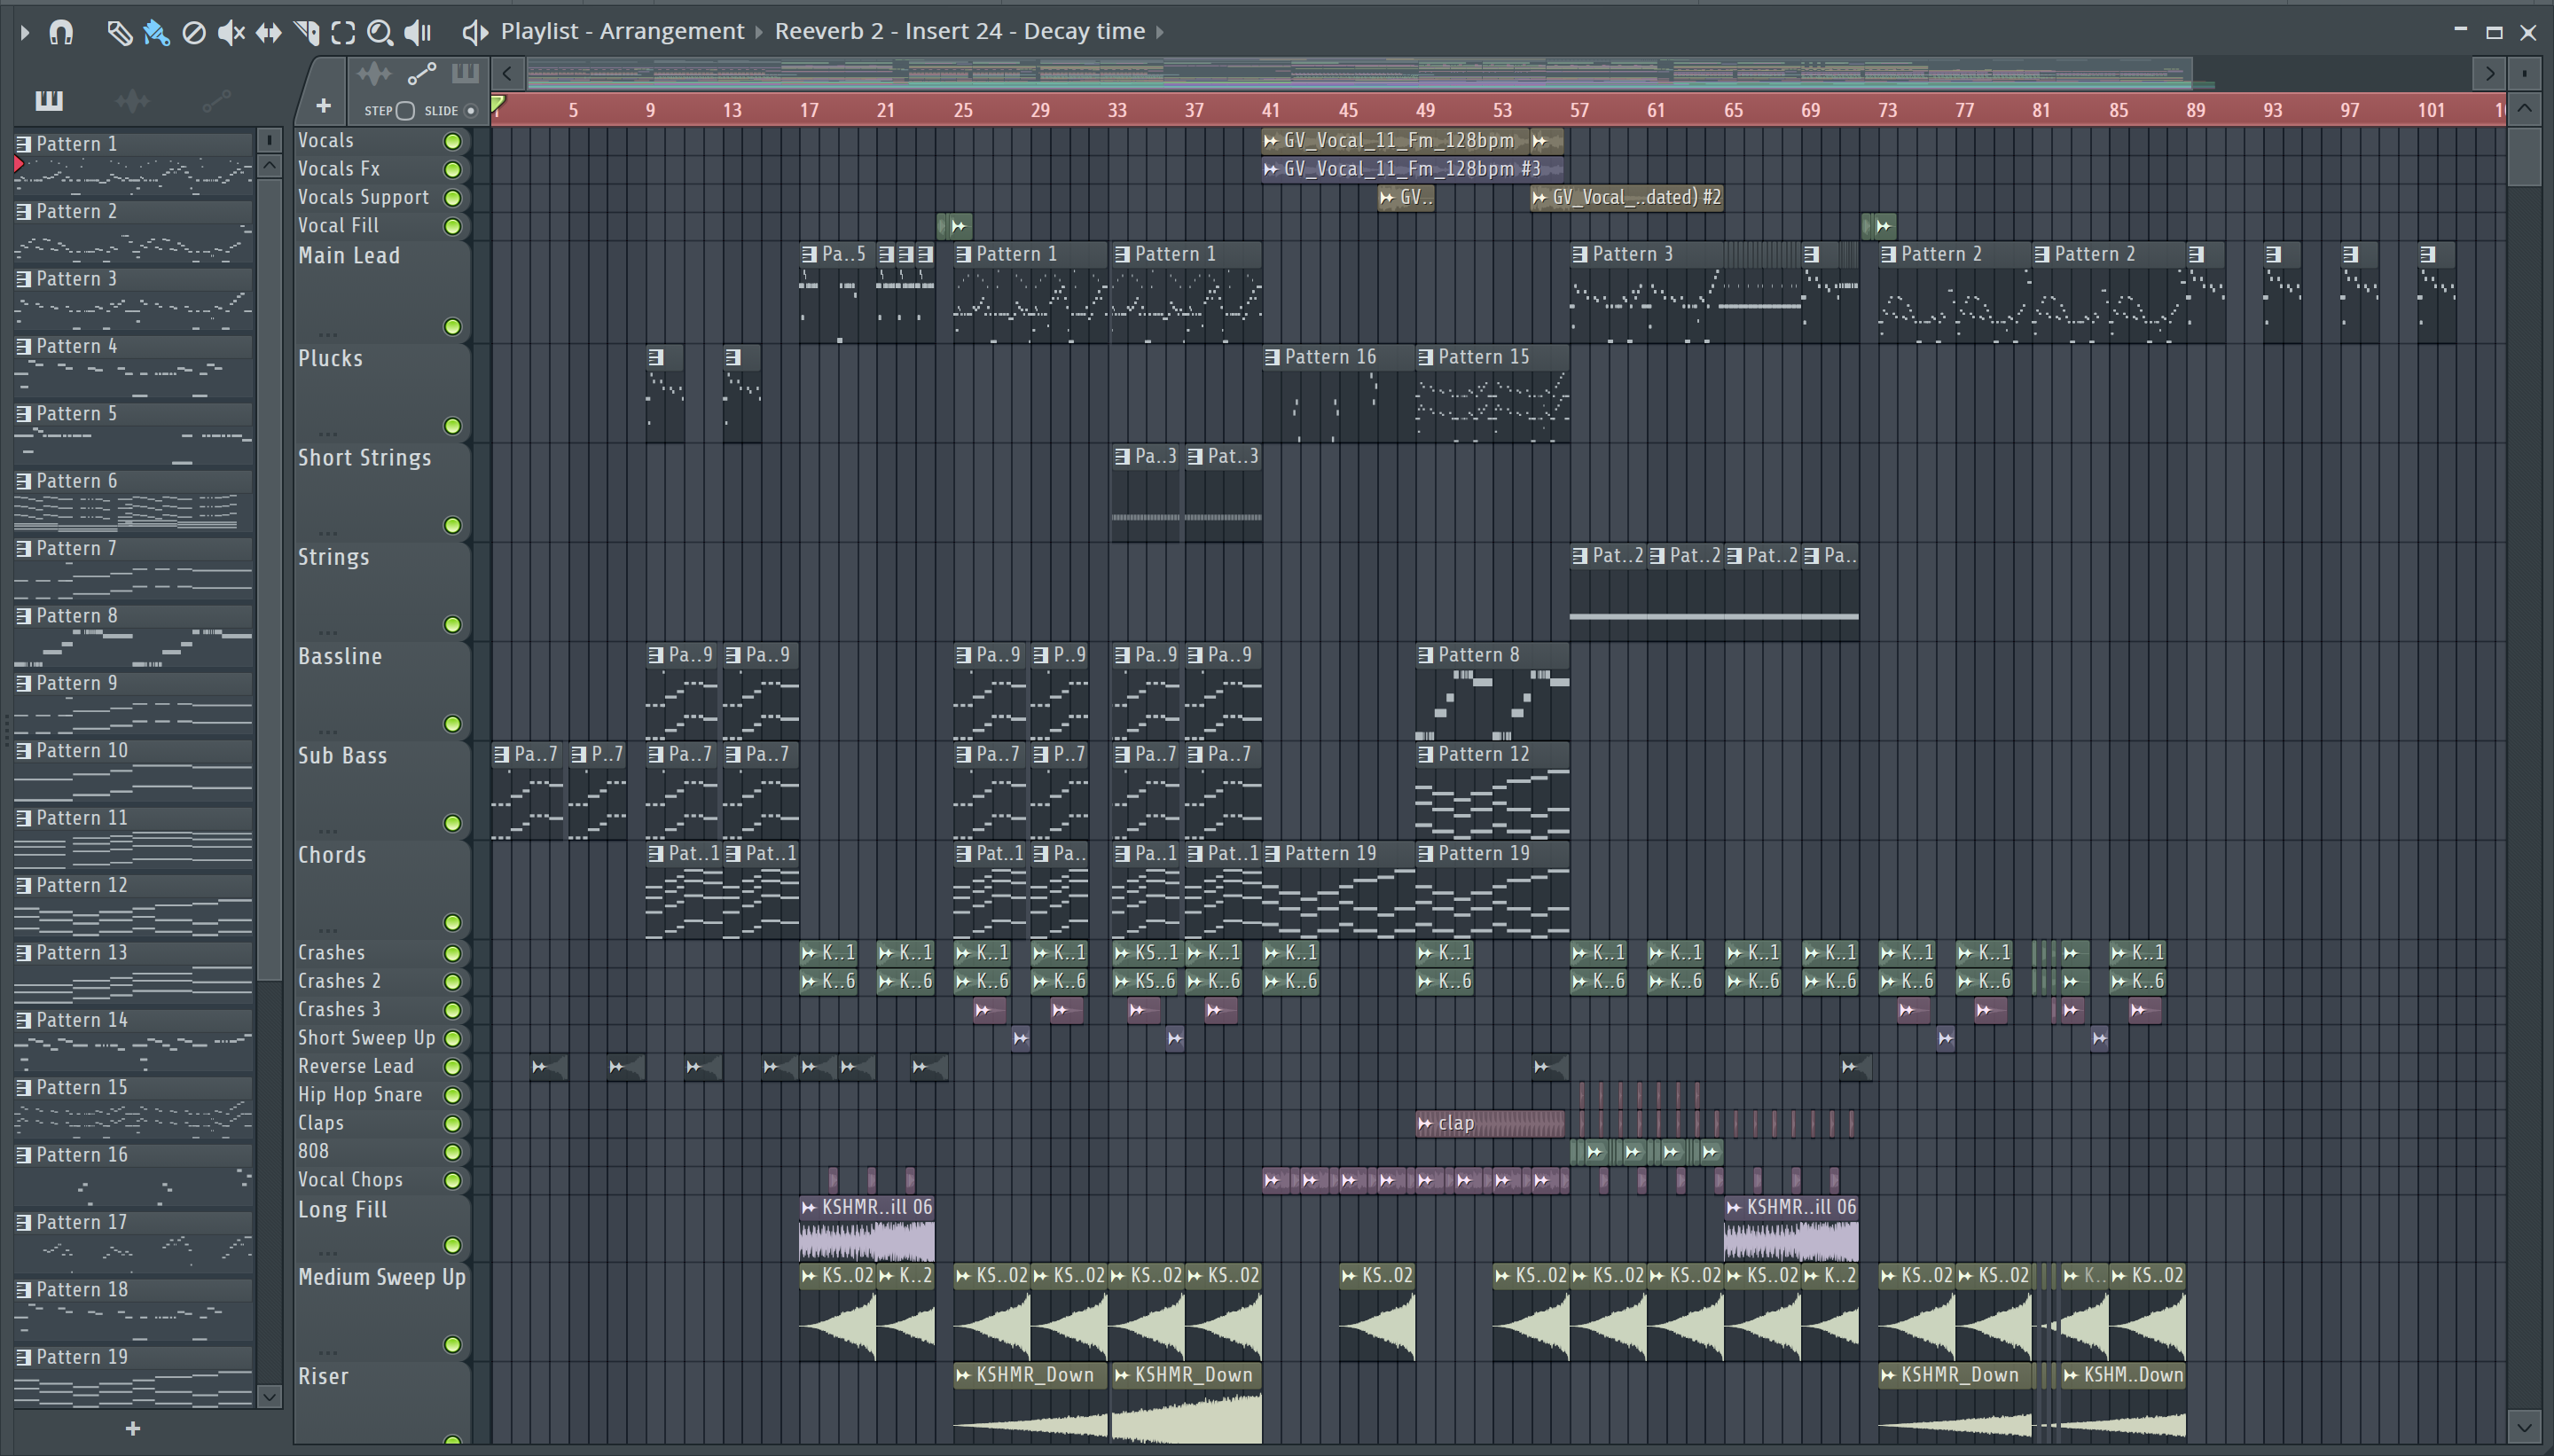This screenshot has height=1456, width=2554.
Task: Select the GV_Vocal_11_Fm_128bpm #3 clip
Action: point(1412,169)
